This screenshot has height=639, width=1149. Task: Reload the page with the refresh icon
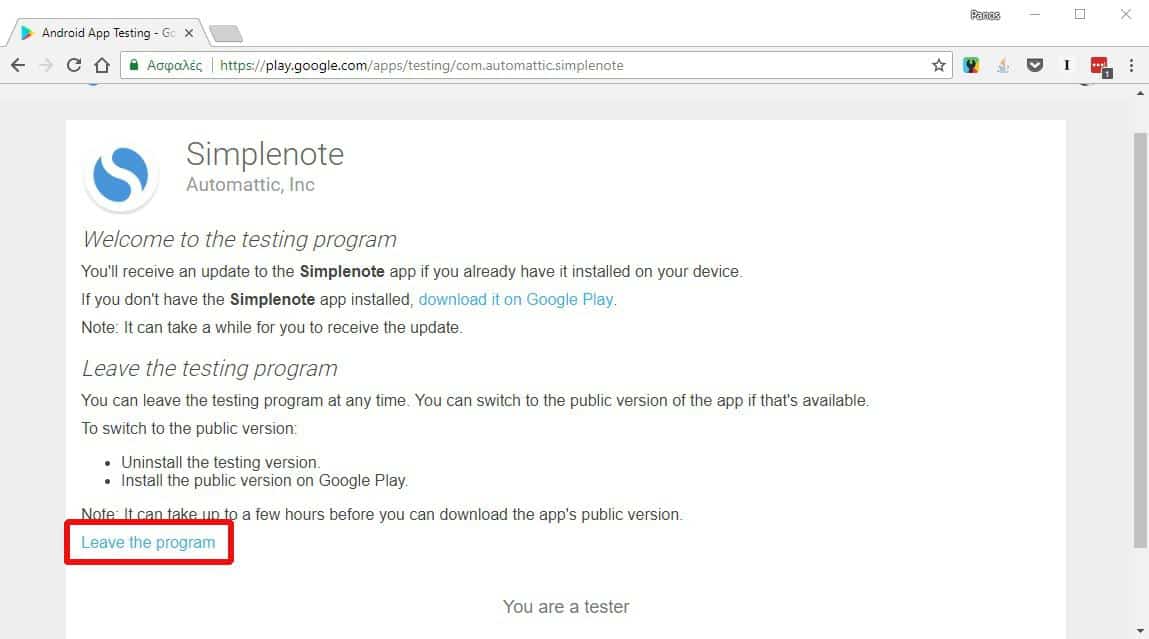(74, 65)
